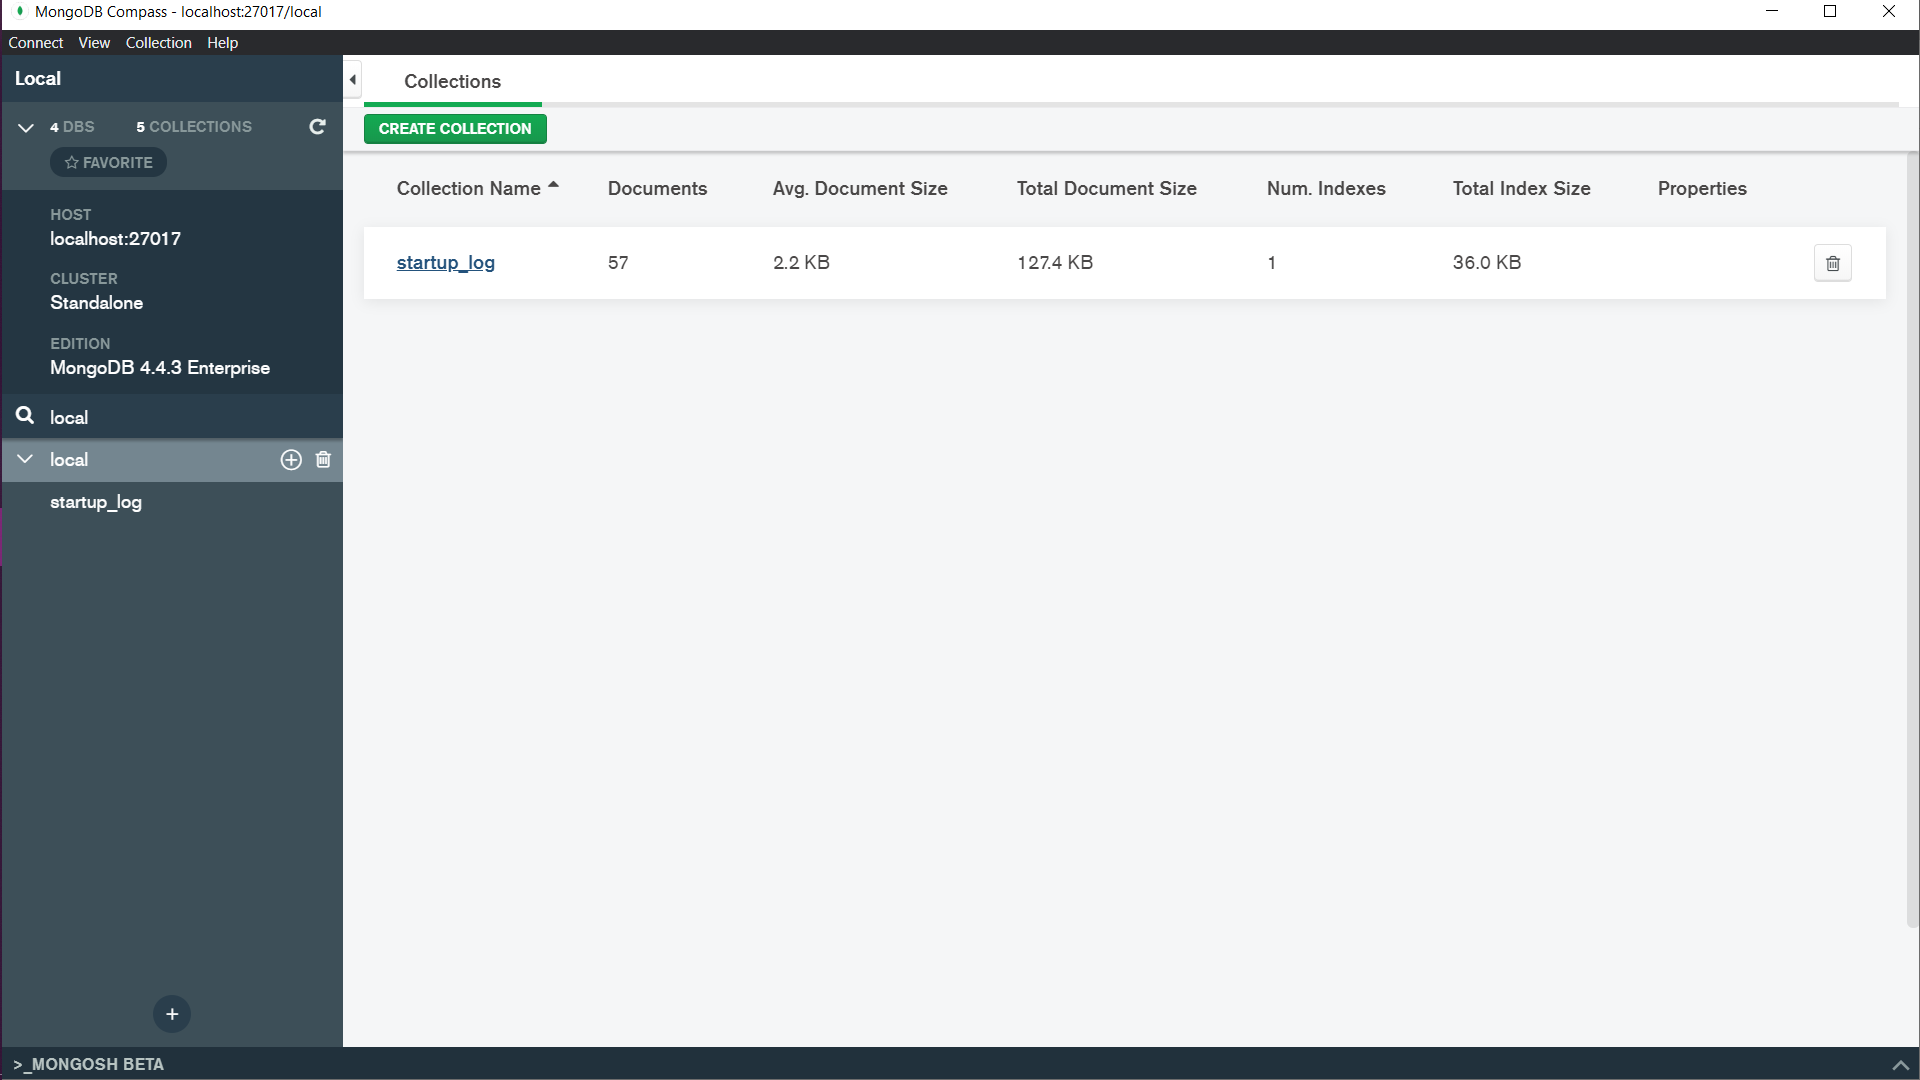Refresh the databases list in sidebar
1920x1080 pixels.
point(317,127)
